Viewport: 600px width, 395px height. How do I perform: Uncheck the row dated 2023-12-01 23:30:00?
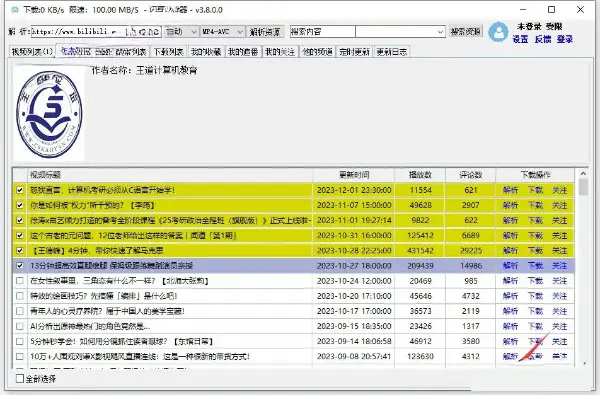pyautogui.click(x=20, y=190)
